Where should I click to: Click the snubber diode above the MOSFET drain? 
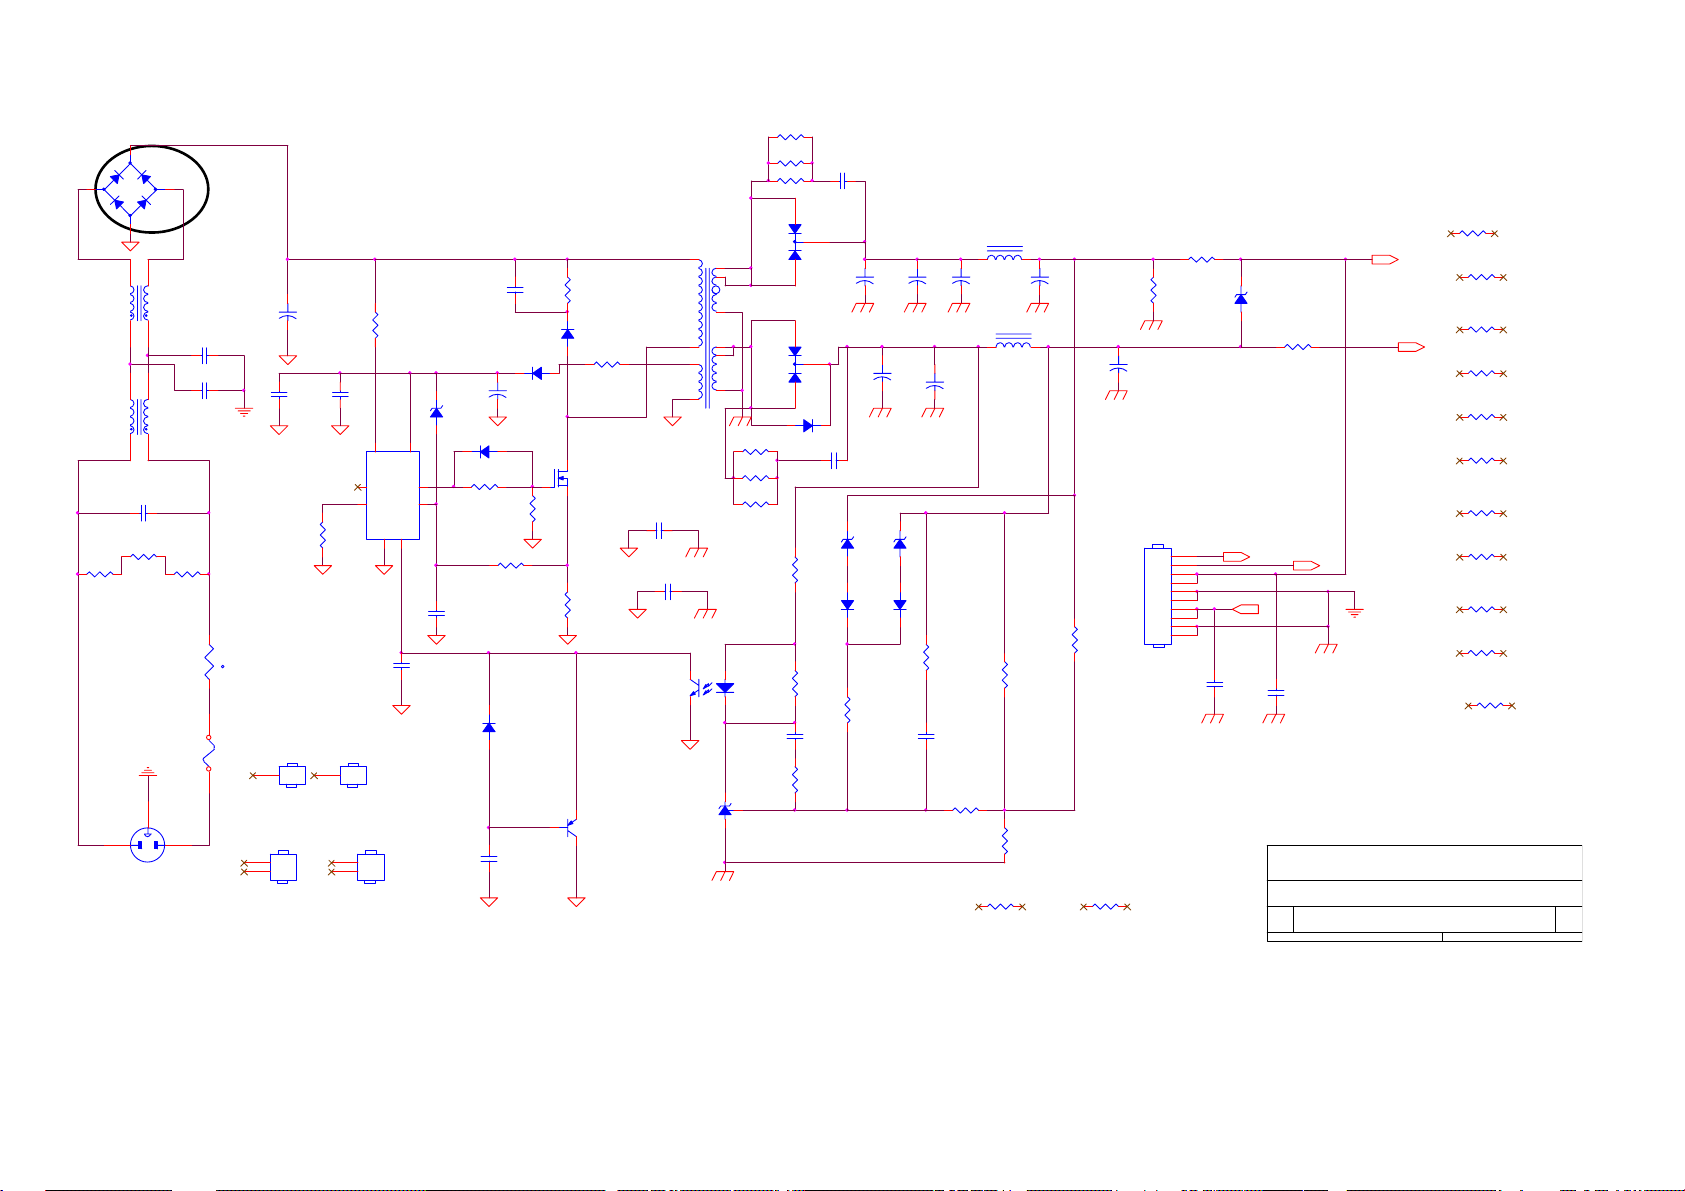click(568, 333)
